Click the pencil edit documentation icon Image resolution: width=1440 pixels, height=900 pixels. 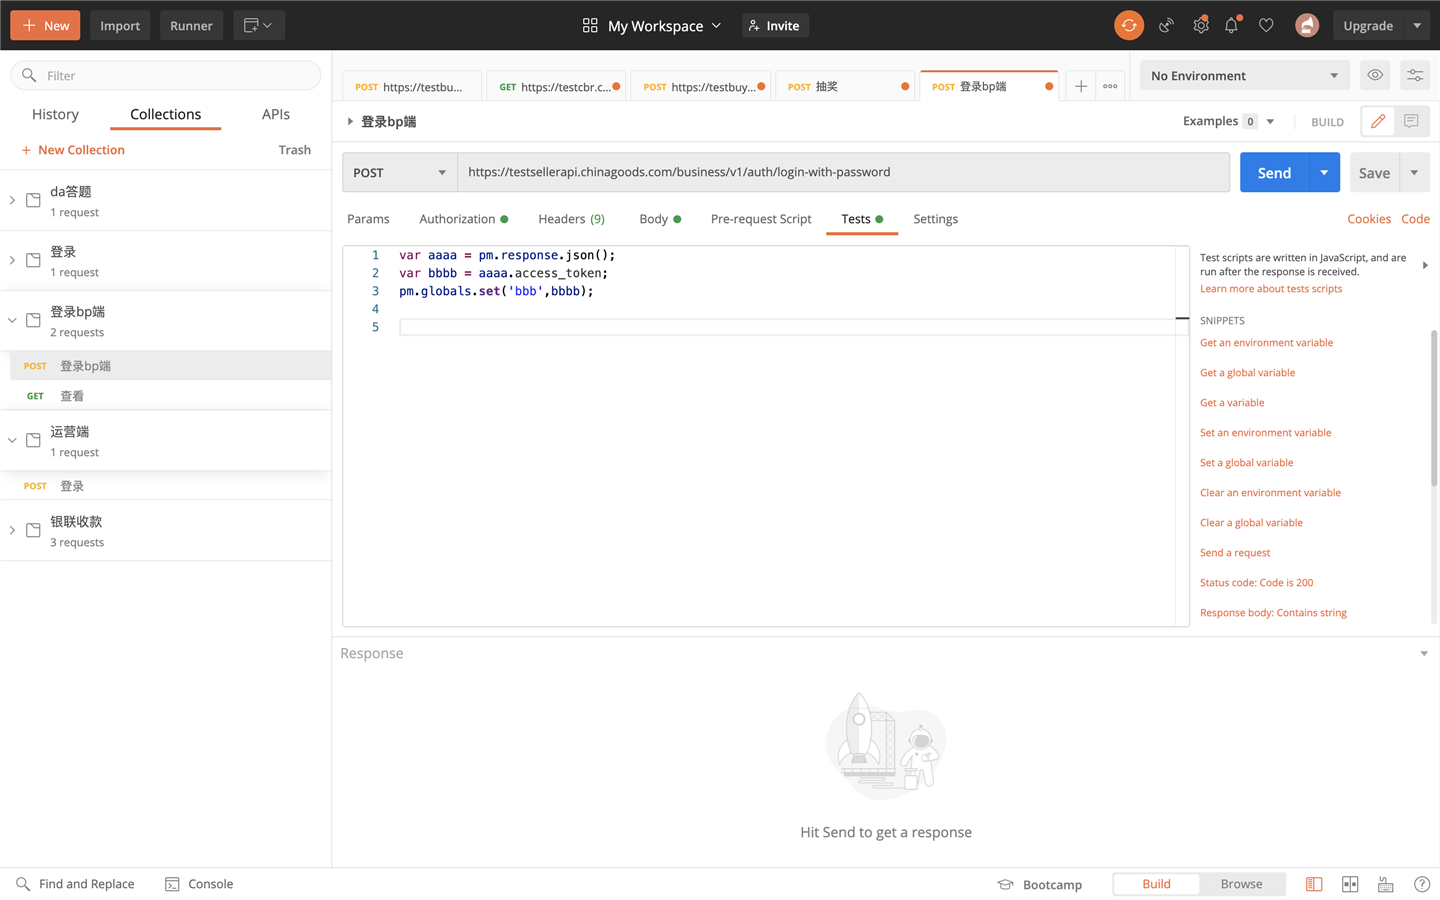point(1378,121)
